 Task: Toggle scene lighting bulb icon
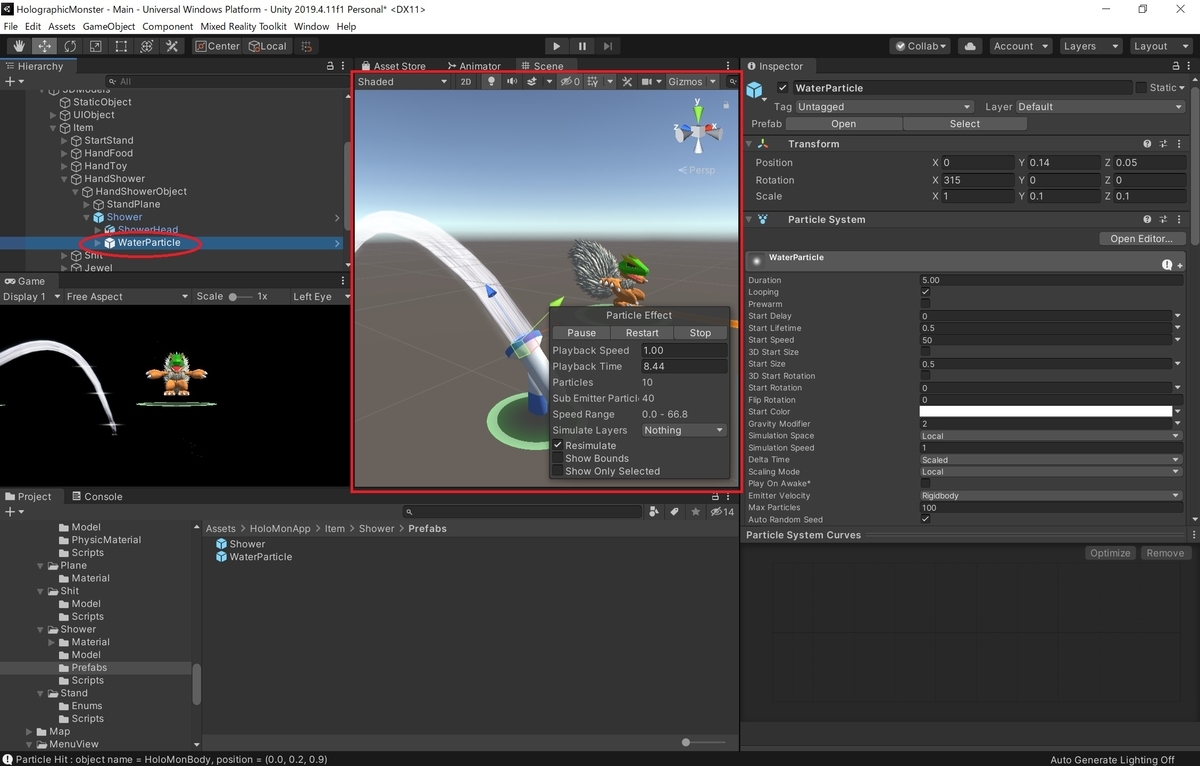(x=491, y=82)
